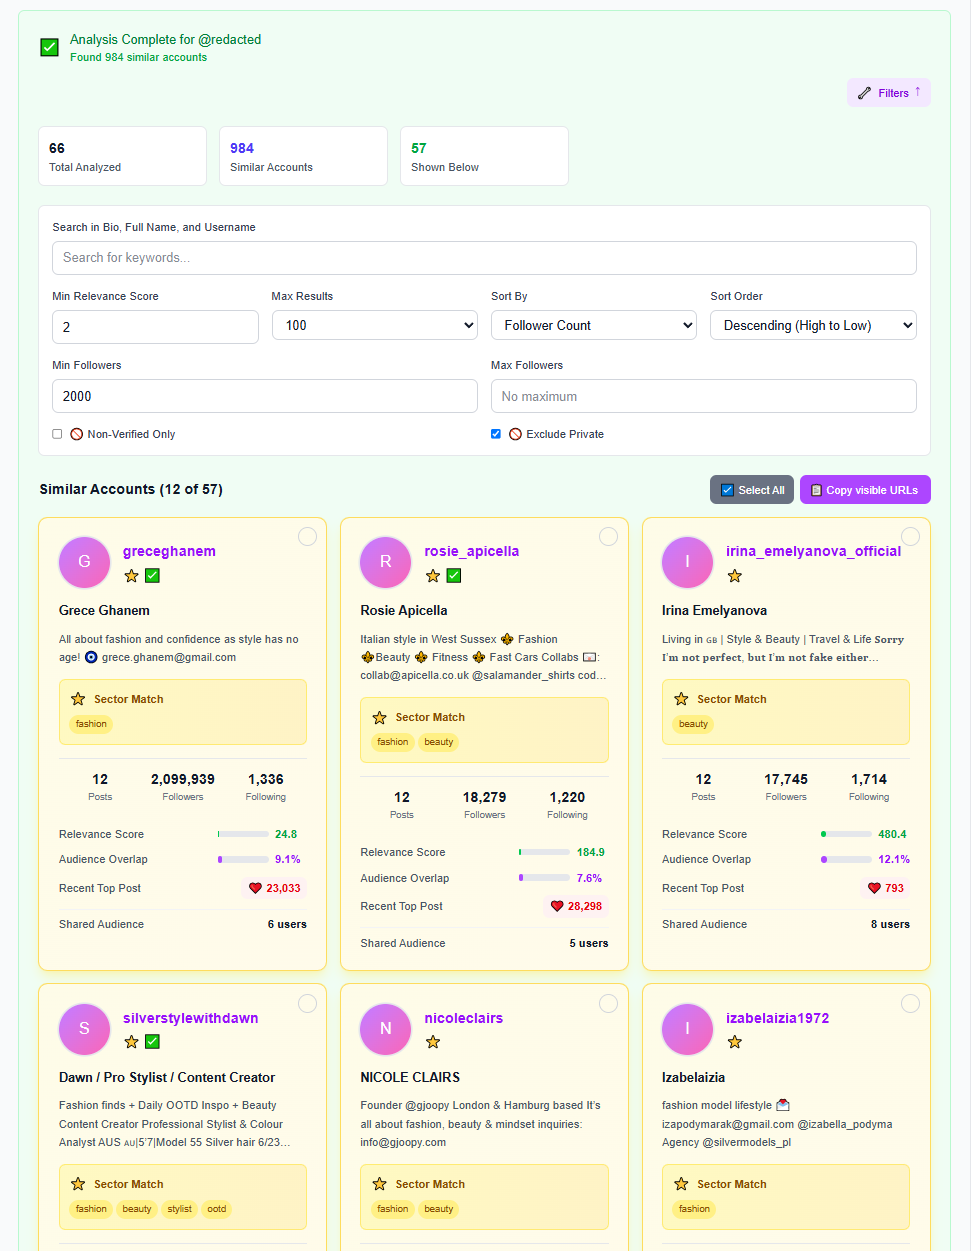Click the star icon in irina_emelyanova_official Sector Match
This screenshot has width=972, height=1251.
681,699
